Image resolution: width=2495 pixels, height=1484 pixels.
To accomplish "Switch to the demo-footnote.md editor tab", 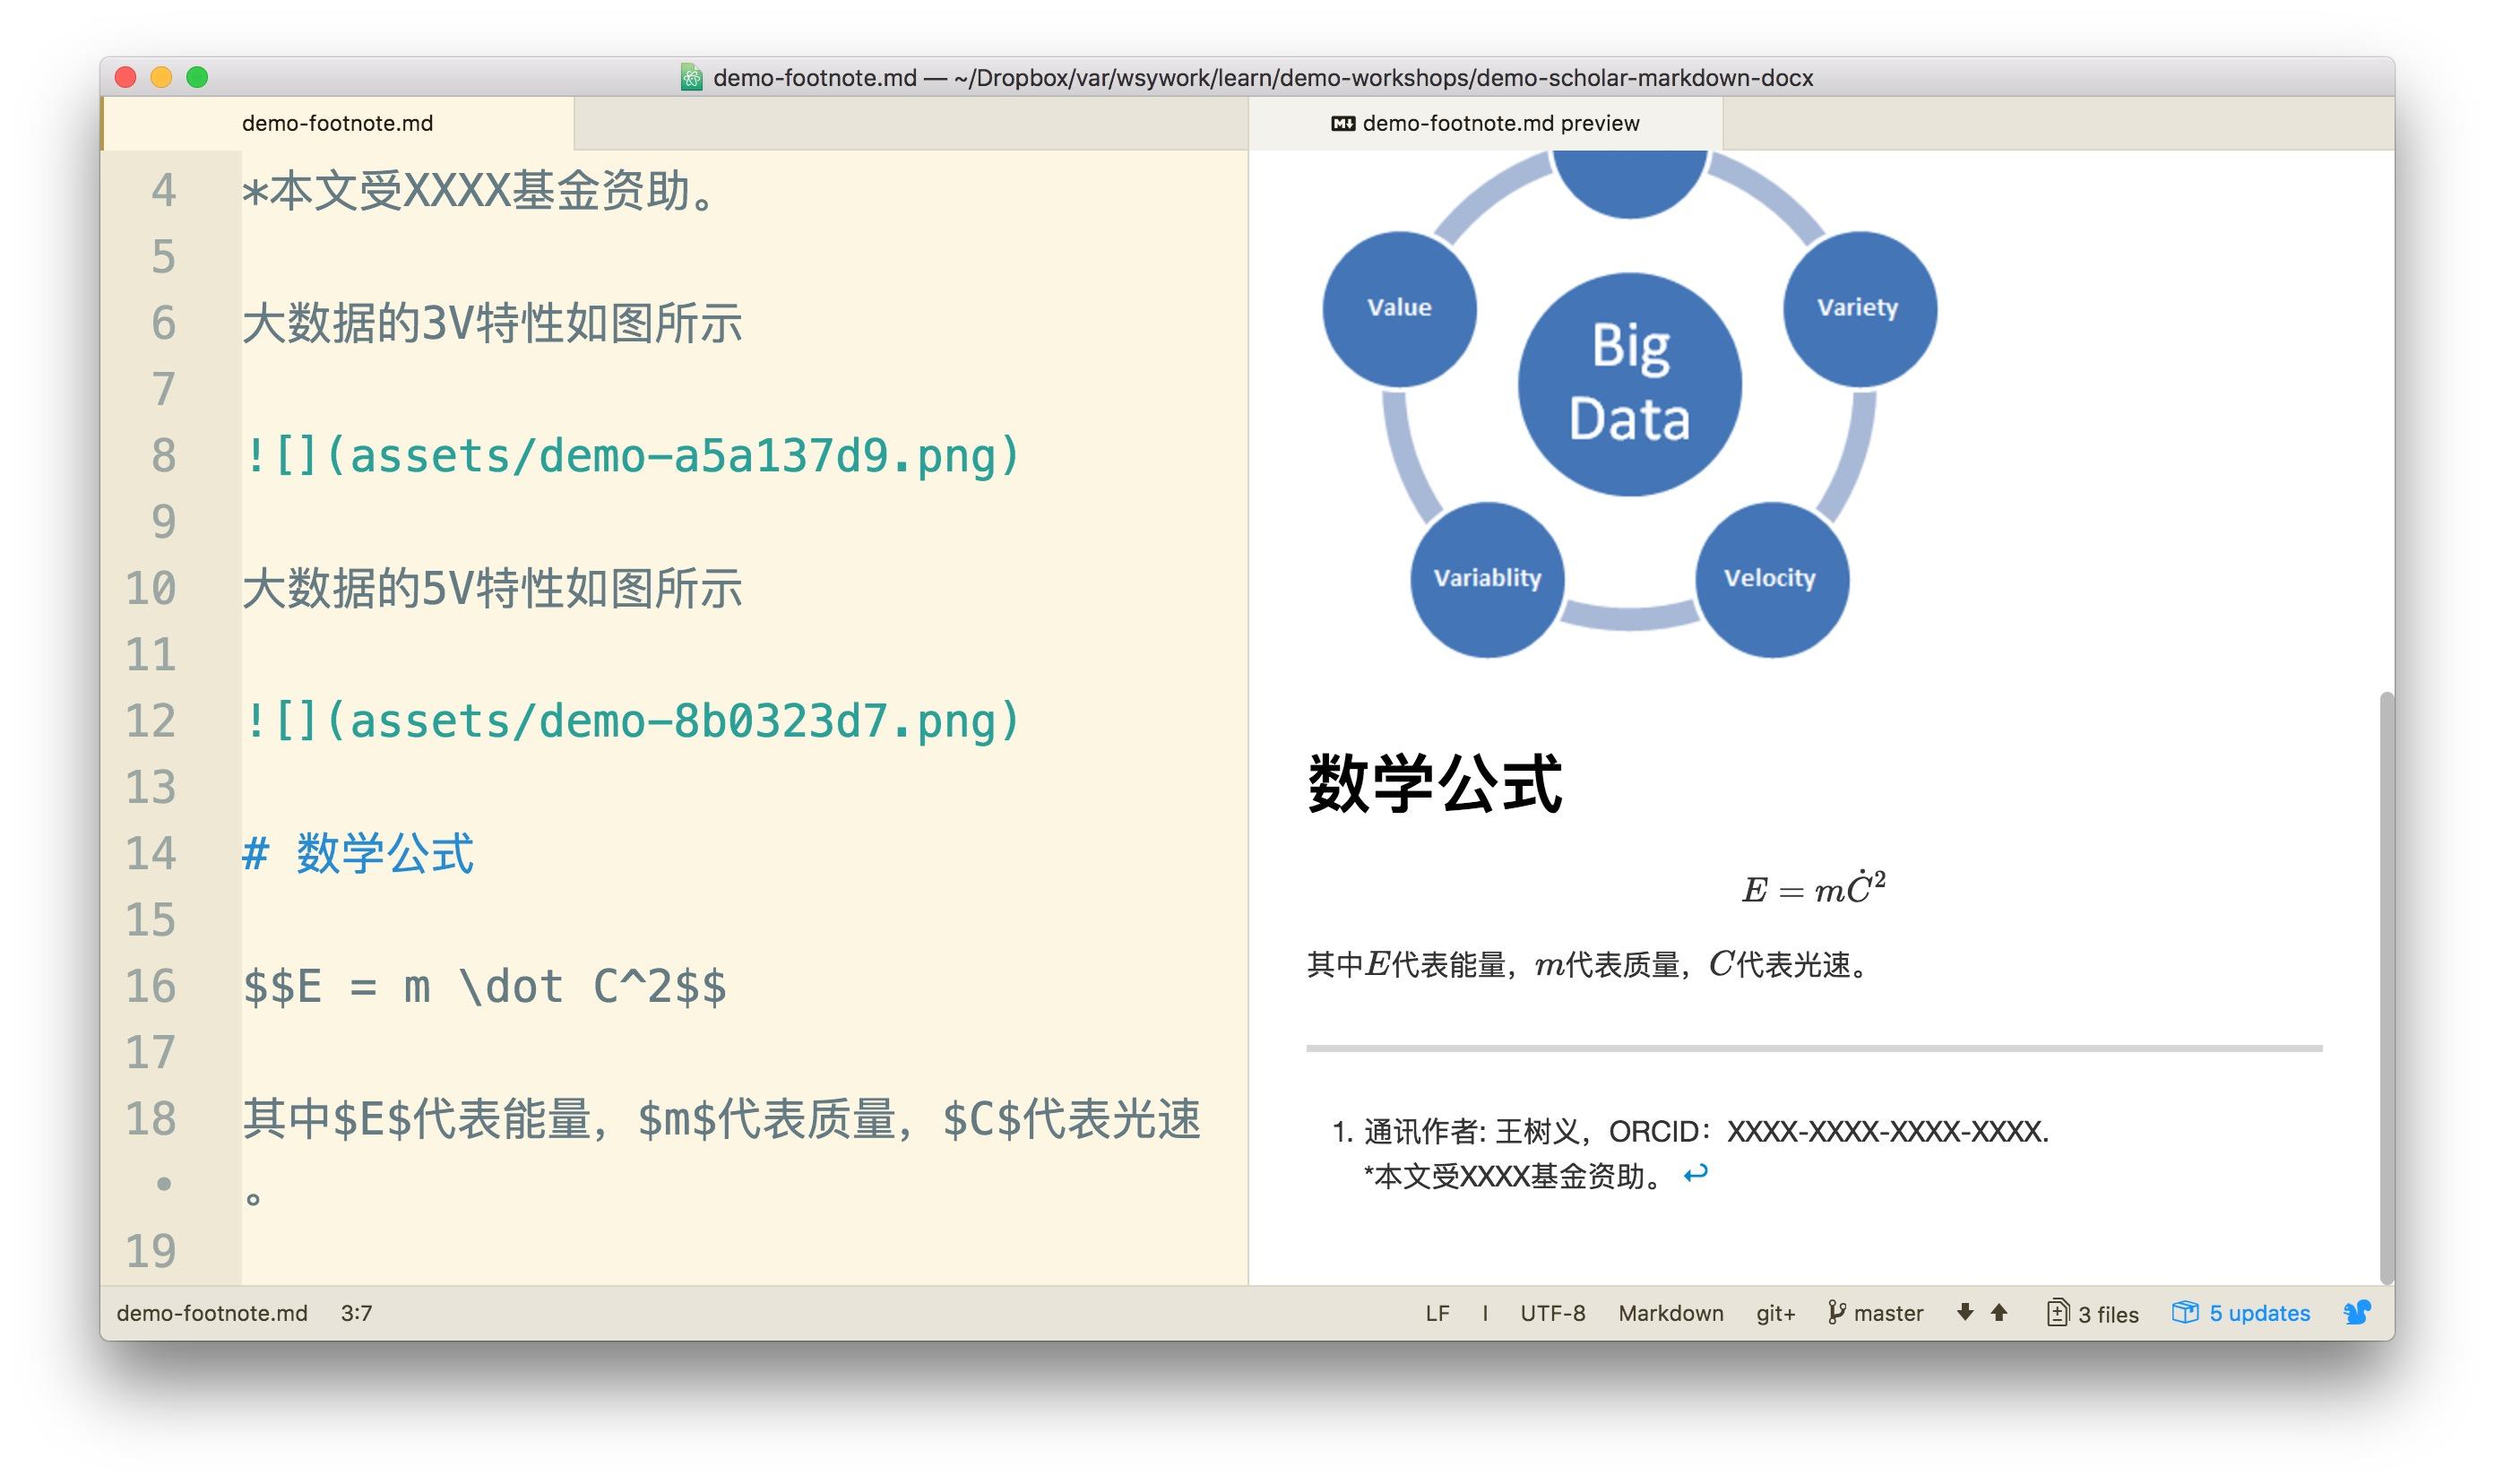I will tap(337, 123).
